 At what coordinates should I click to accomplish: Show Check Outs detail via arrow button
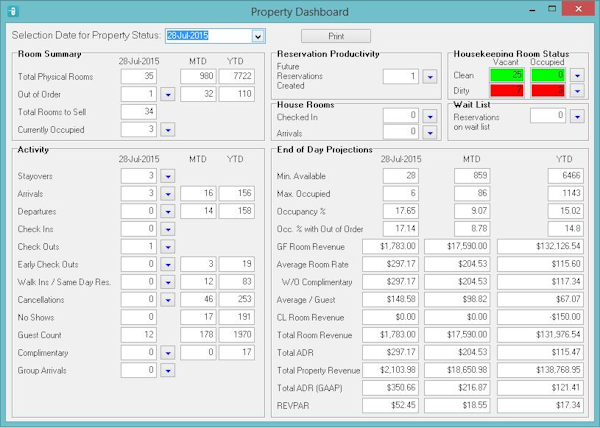pyautogui.click(x=168, y=246)
